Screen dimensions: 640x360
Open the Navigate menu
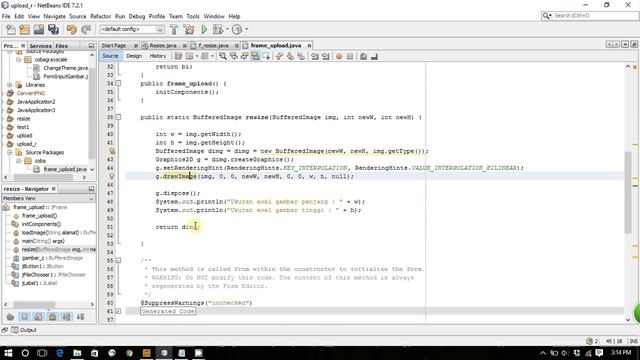click(54, 16)
